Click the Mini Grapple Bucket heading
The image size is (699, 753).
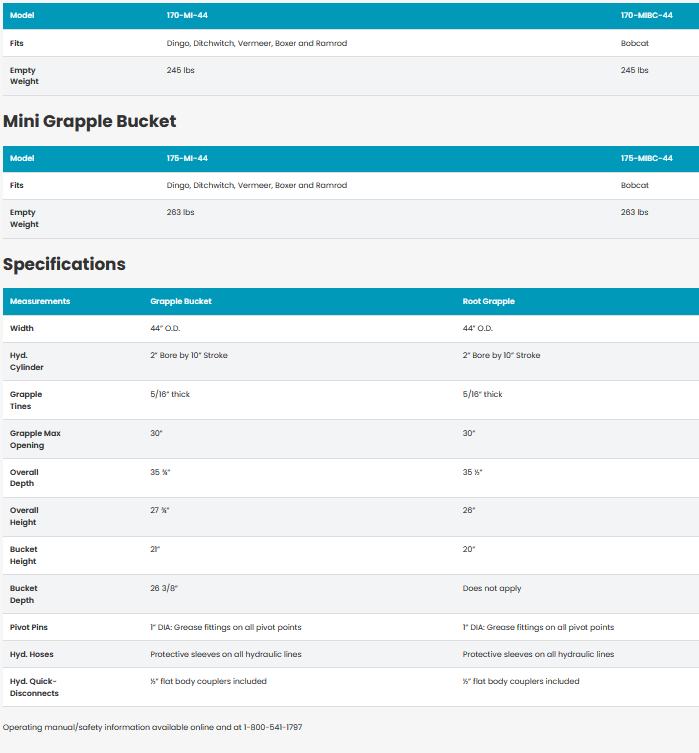click(90, 121)
